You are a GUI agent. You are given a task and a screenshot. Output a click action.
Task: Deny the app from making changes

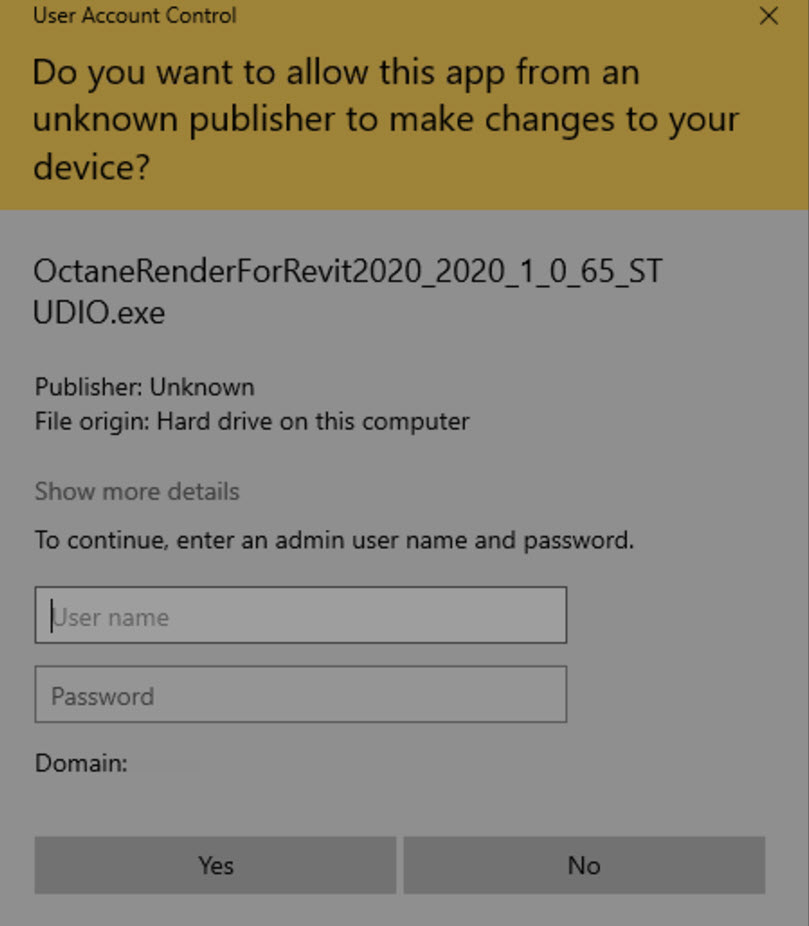coord(584,865)
